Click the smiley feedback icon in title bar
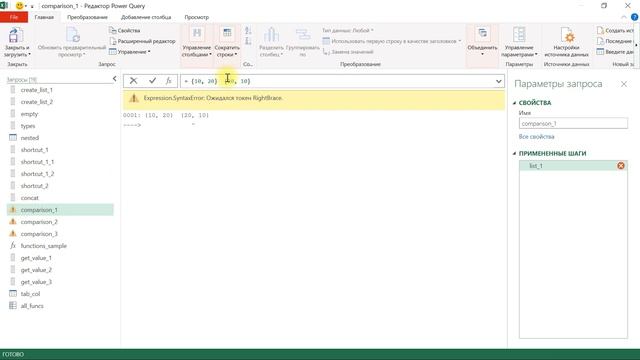The width and height of the screenshot is (640, 360). coord(19,6)
